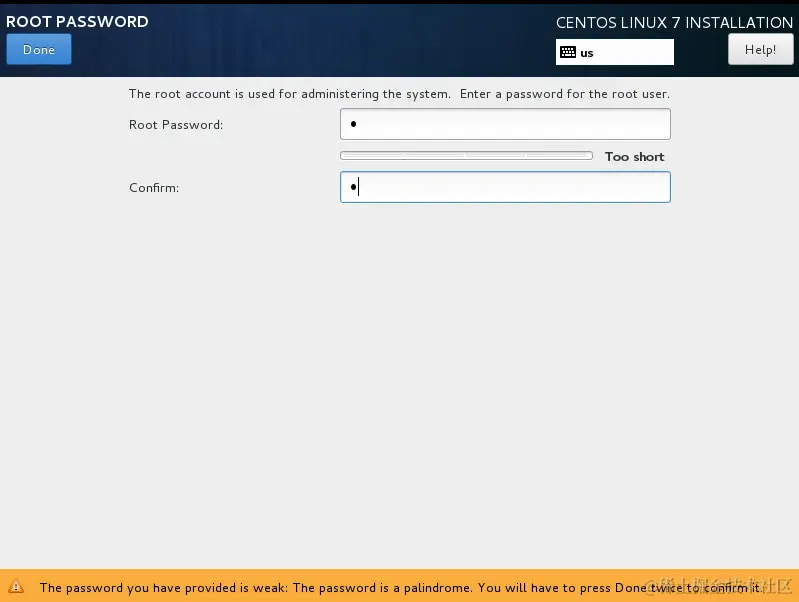
Task: Select the us keyboard layout indicator
Action: (615, 52)
